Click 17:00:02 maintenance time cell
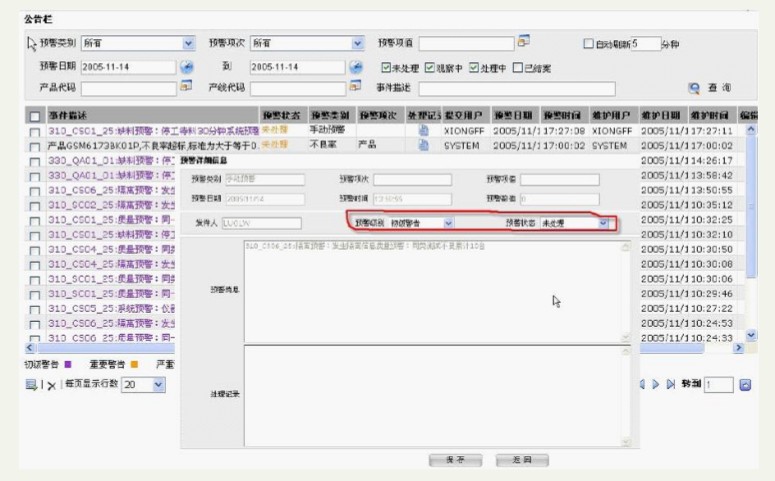The height and width of the screenshot is (481, 775). [x=711, y=145]
